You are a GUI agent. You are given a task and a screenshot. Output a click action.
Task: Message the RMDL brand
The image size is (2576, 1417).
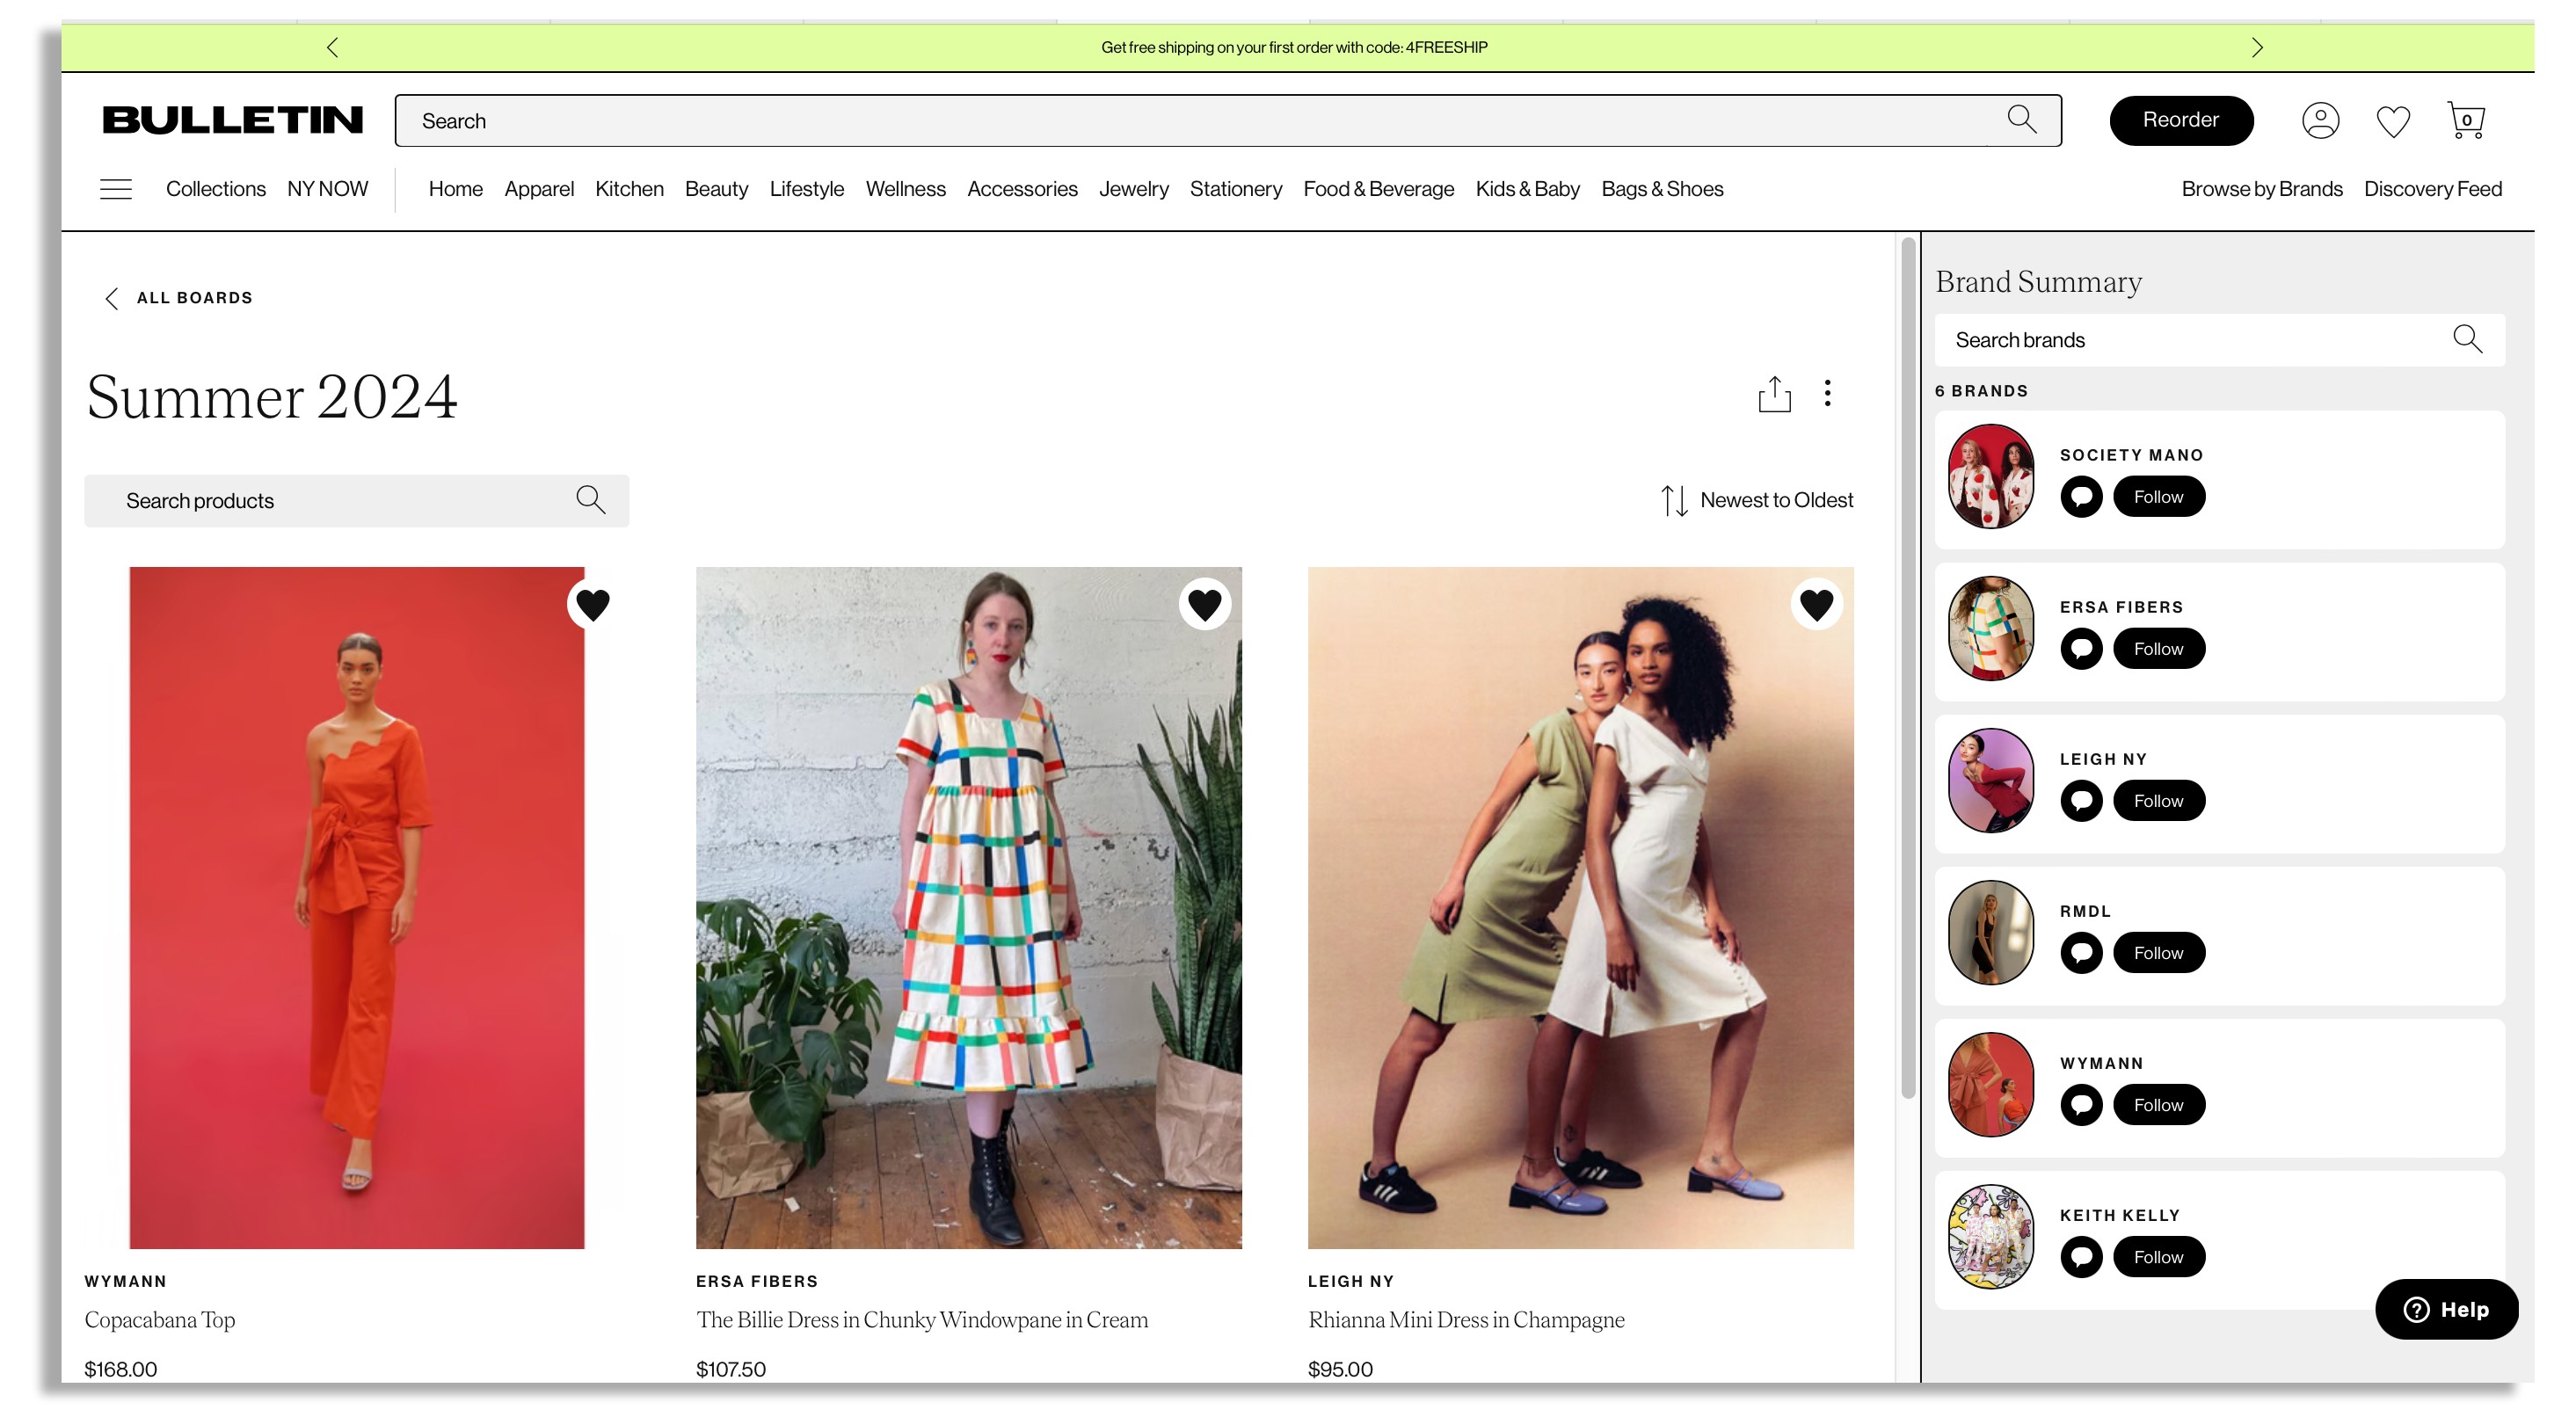(x=2081, y=953)
